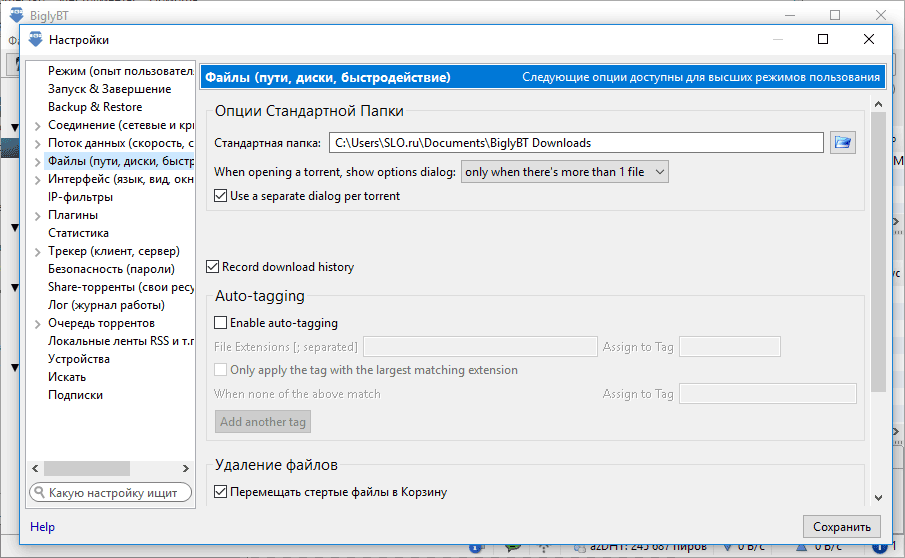Viewport: 905px width, 558px height.
Task: Browse for the default download folder
Action: pos(843,143)
